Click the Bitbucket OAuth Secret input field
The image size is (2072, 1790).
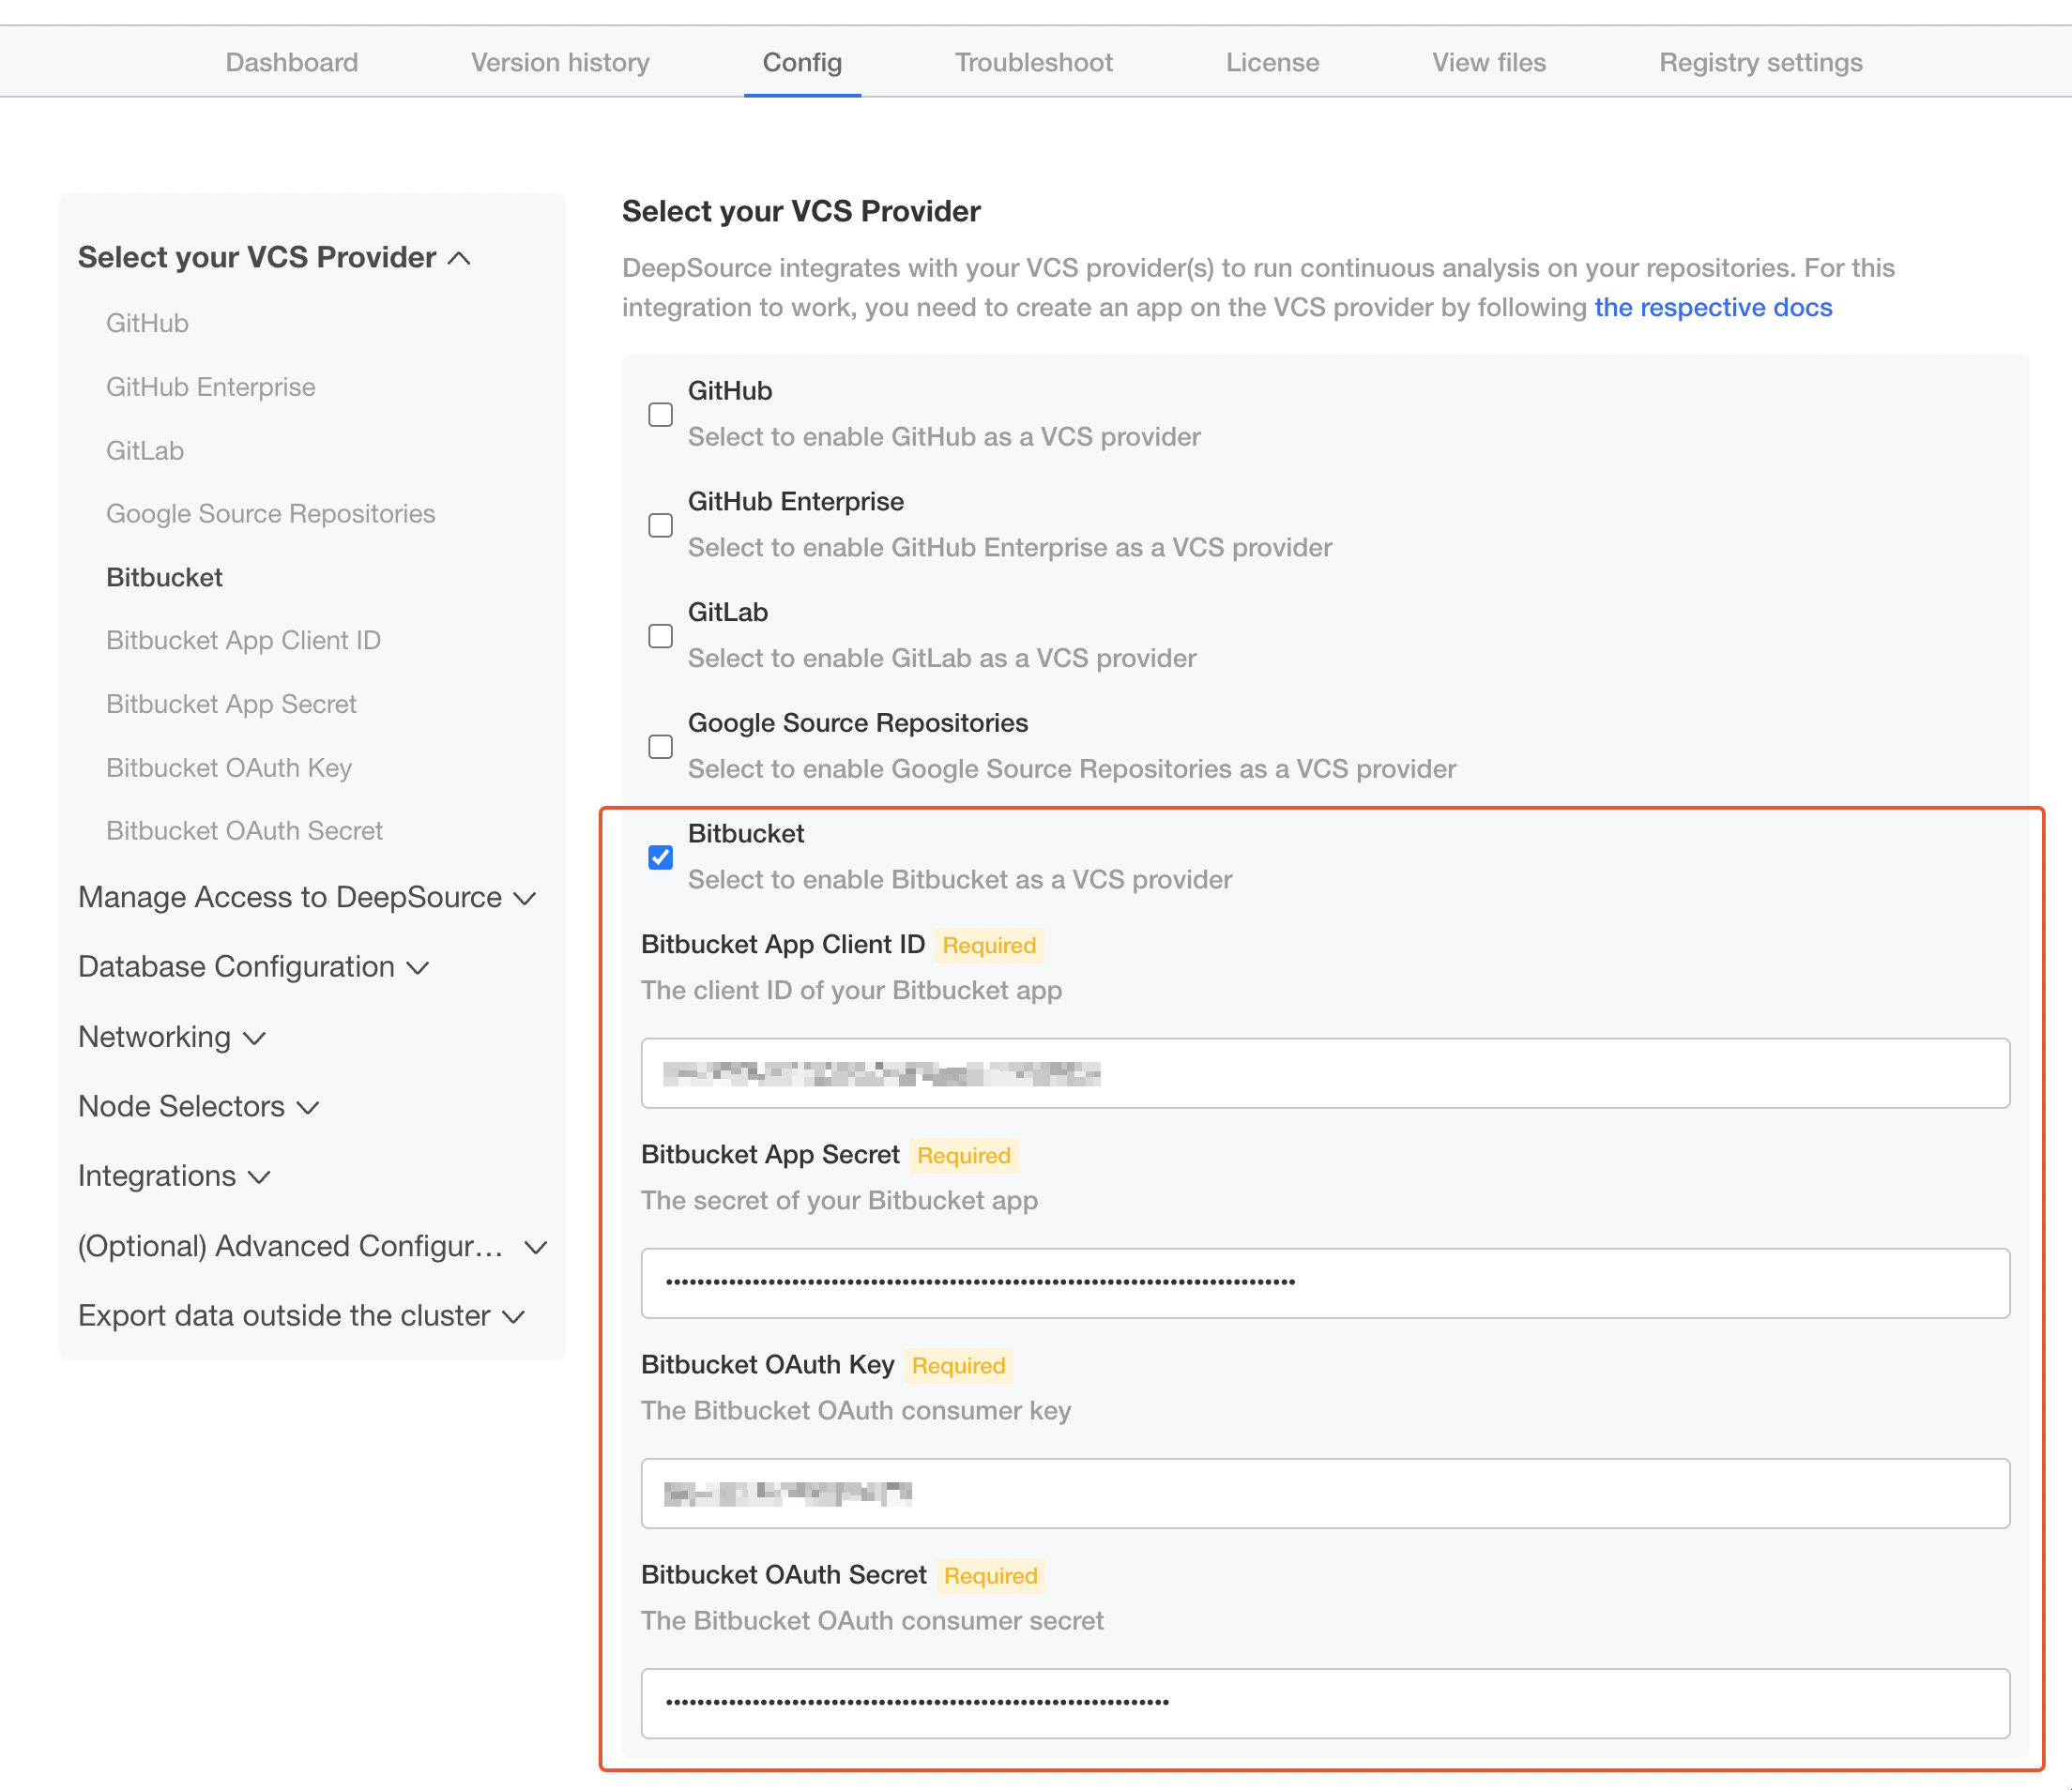click(x=1325, y=1703)
